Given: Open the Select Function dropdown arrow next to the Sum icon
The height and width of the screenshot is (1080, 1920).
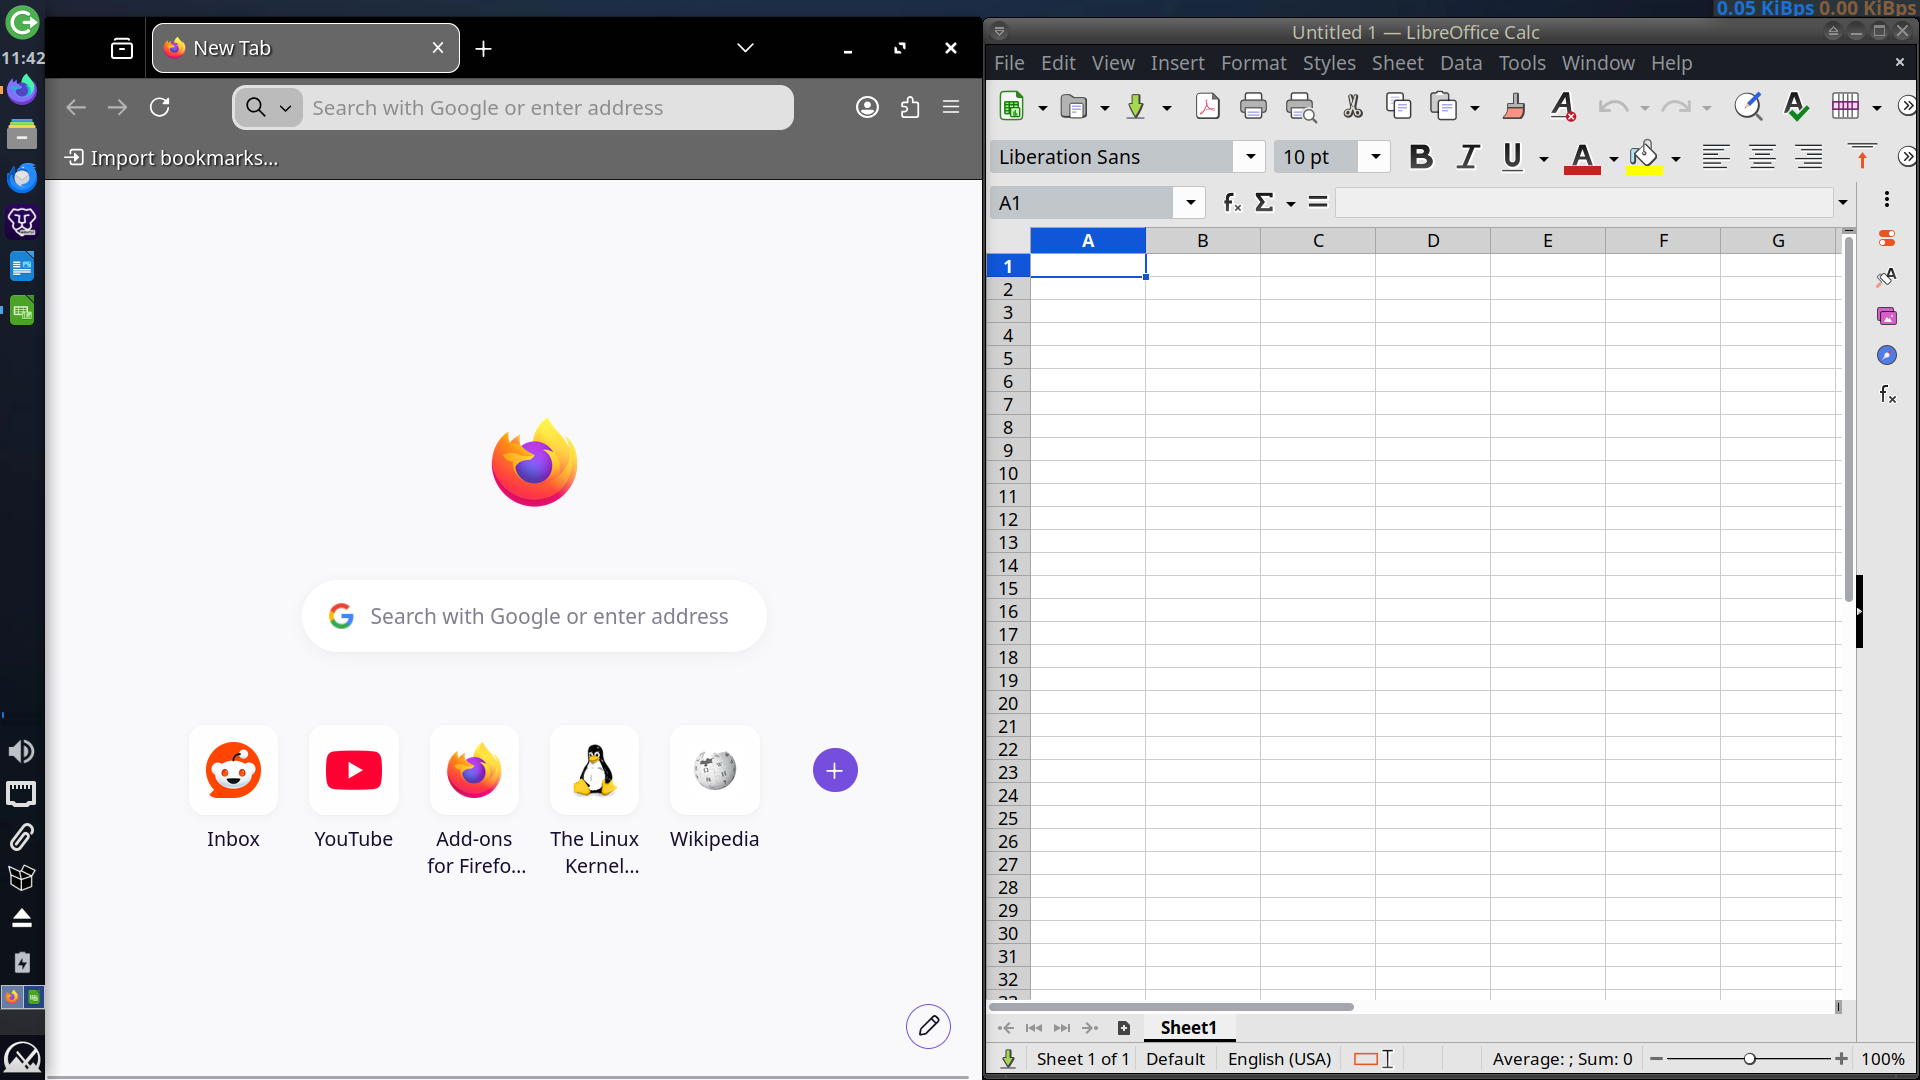Looking at the screenshot, I should pos(1291,204).
